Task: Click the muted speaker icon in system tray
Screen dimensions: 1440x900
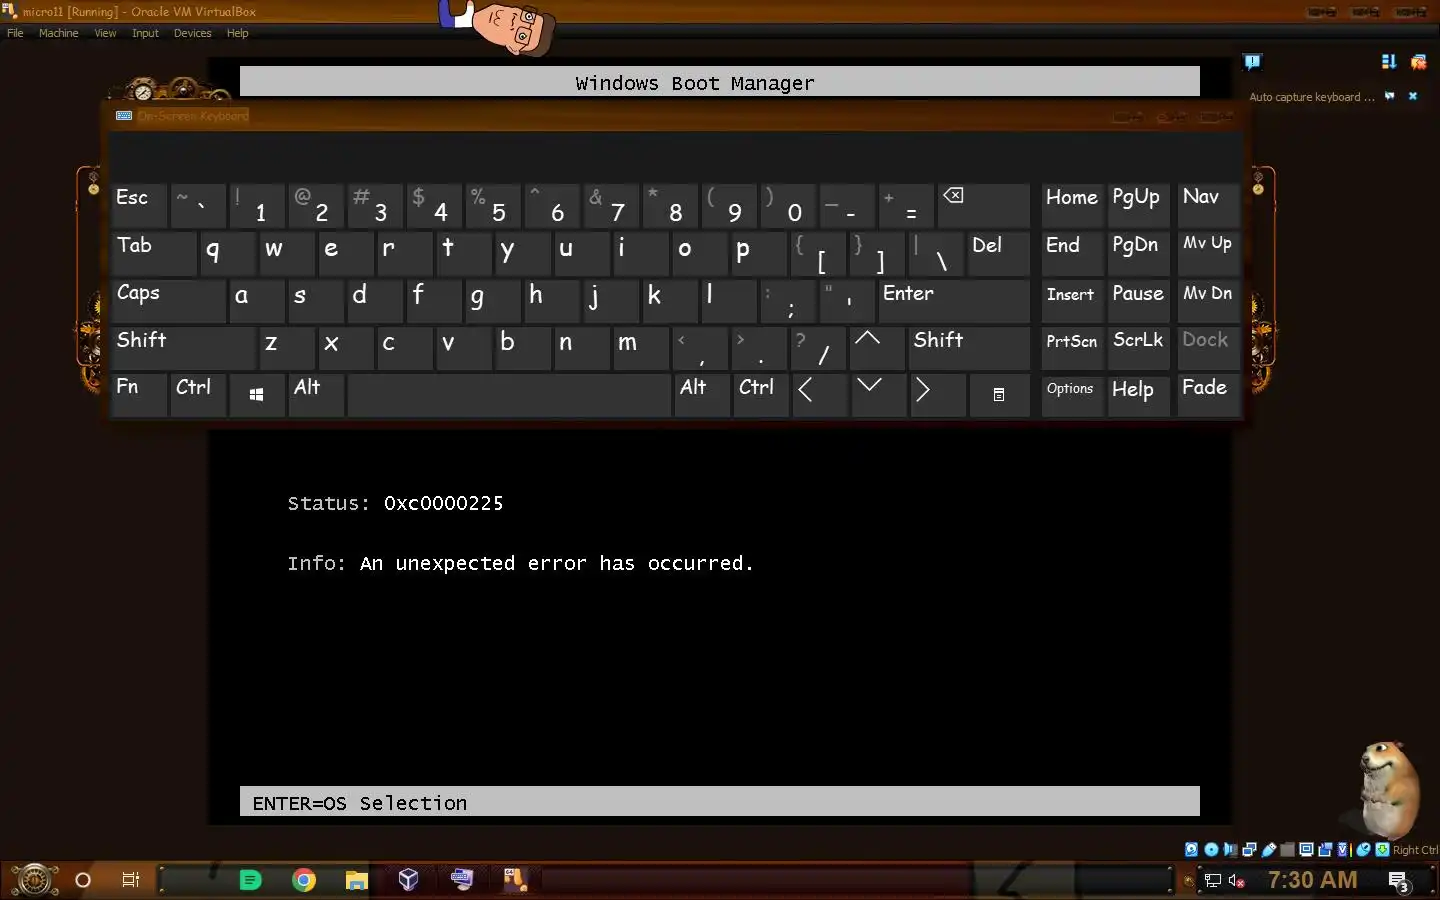Action: coord(1237,881)
